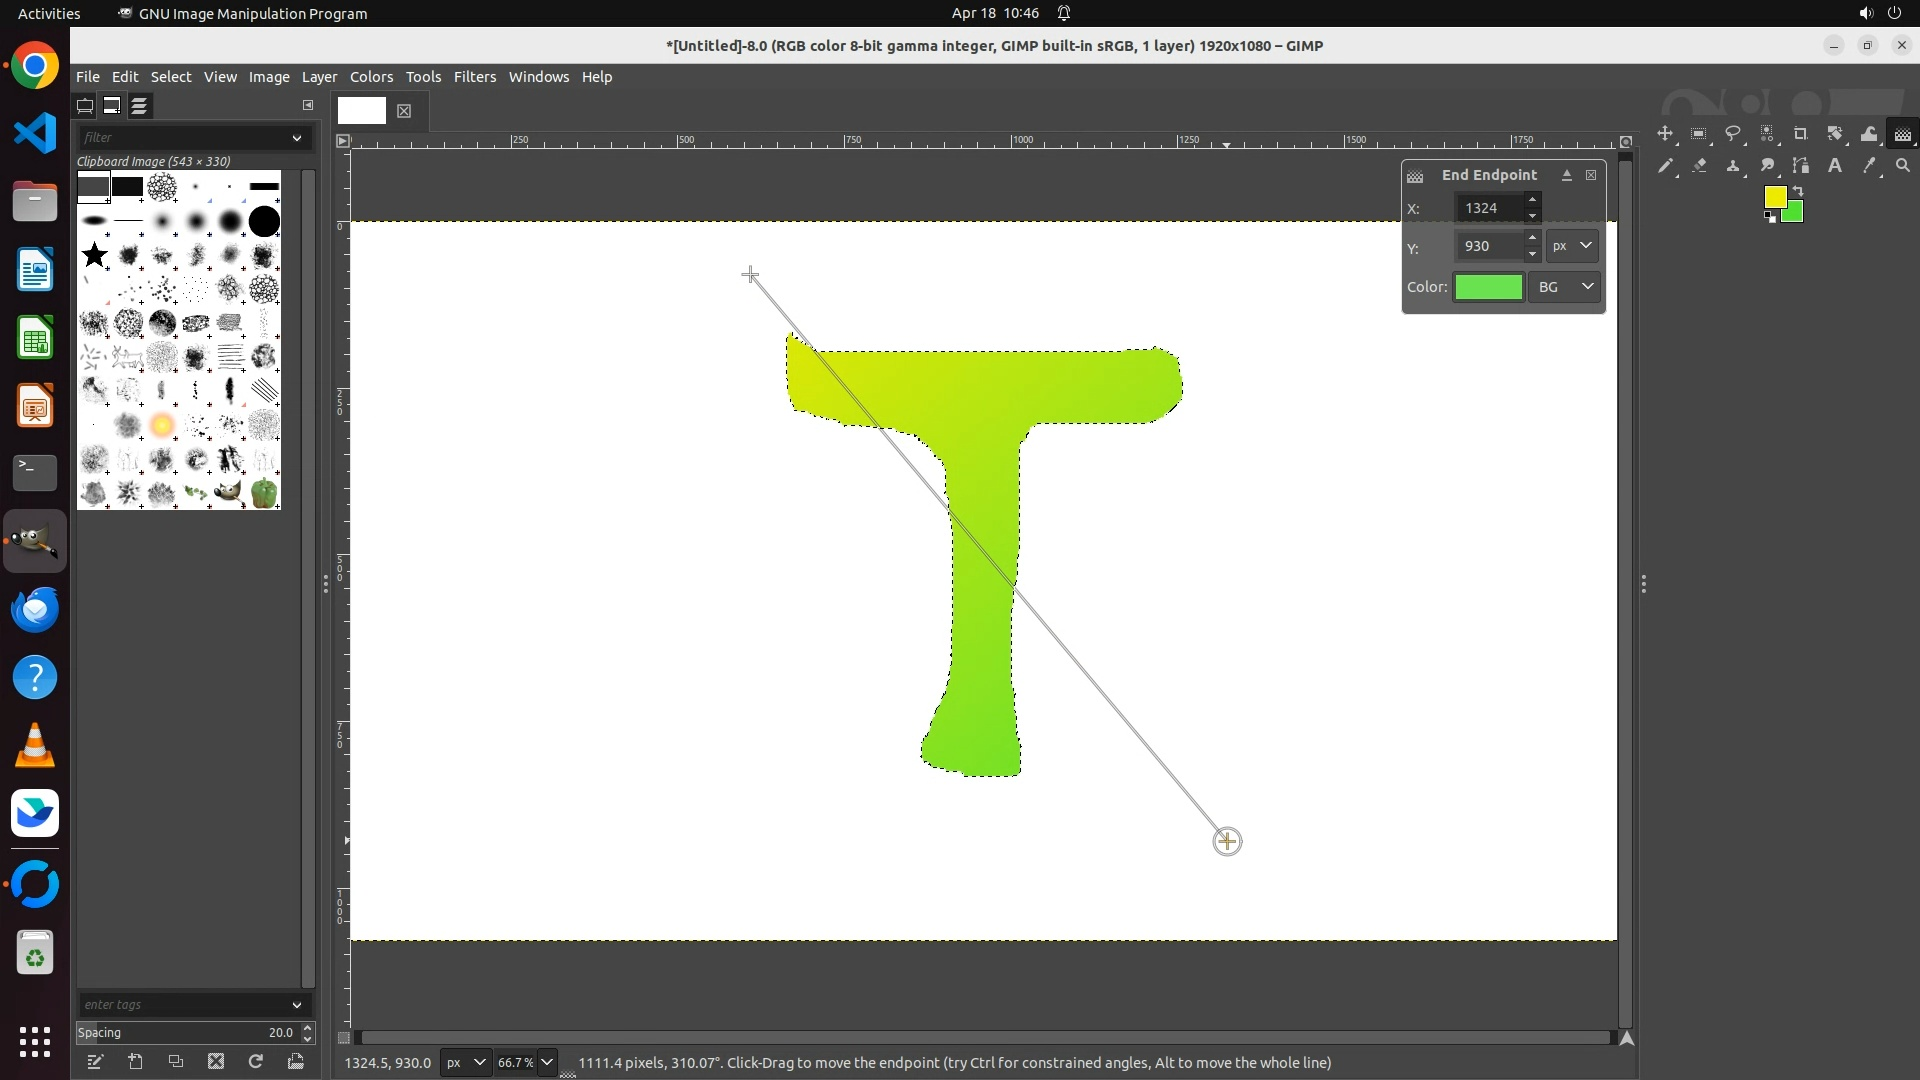Click the yellow foreground color swatch

(1775, 197)
